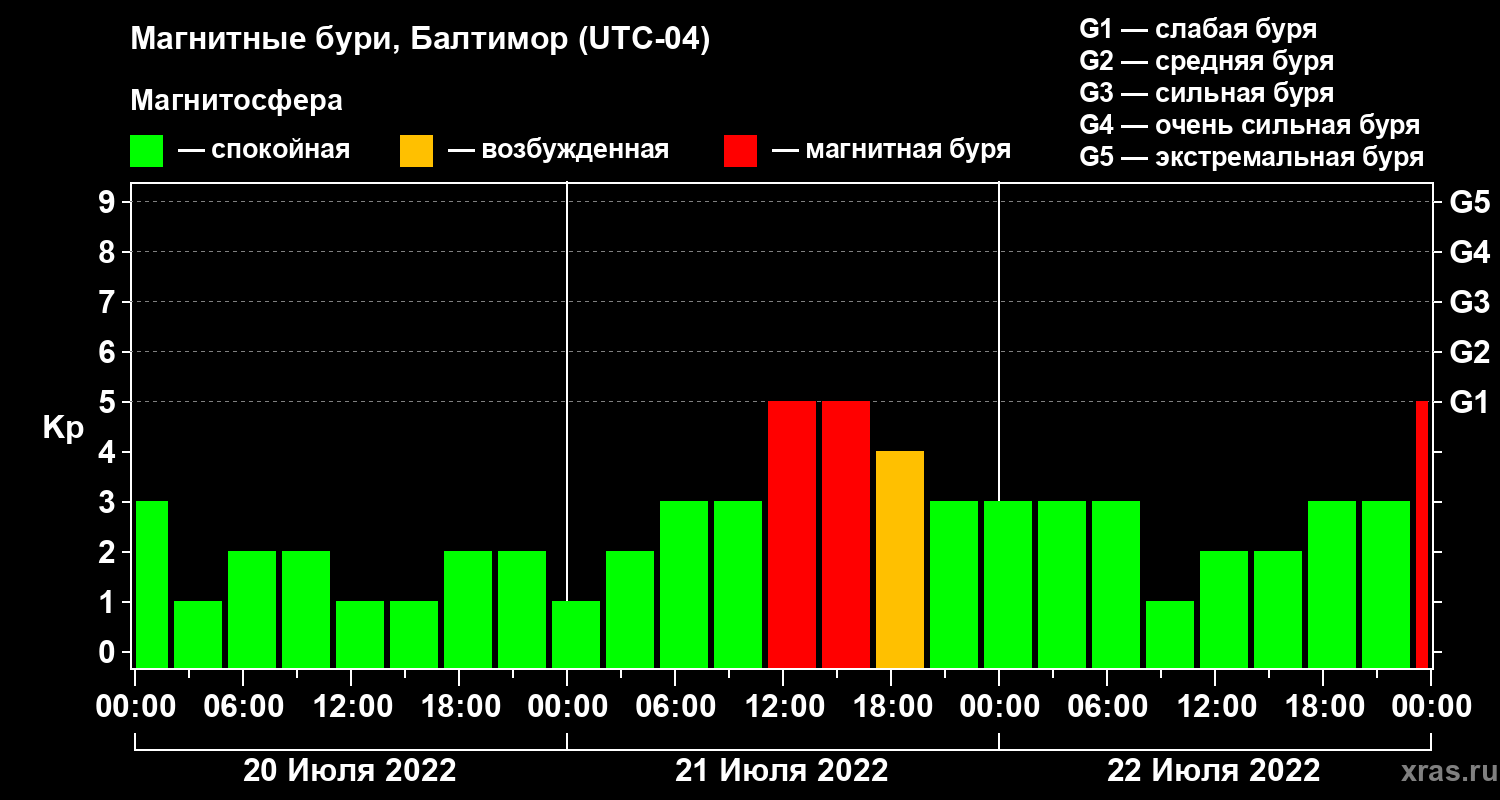This screenshot has width=1500, height=800.
Task: Select the green bar starting at 06:00 on 21 July
Action: pos(684,585)
